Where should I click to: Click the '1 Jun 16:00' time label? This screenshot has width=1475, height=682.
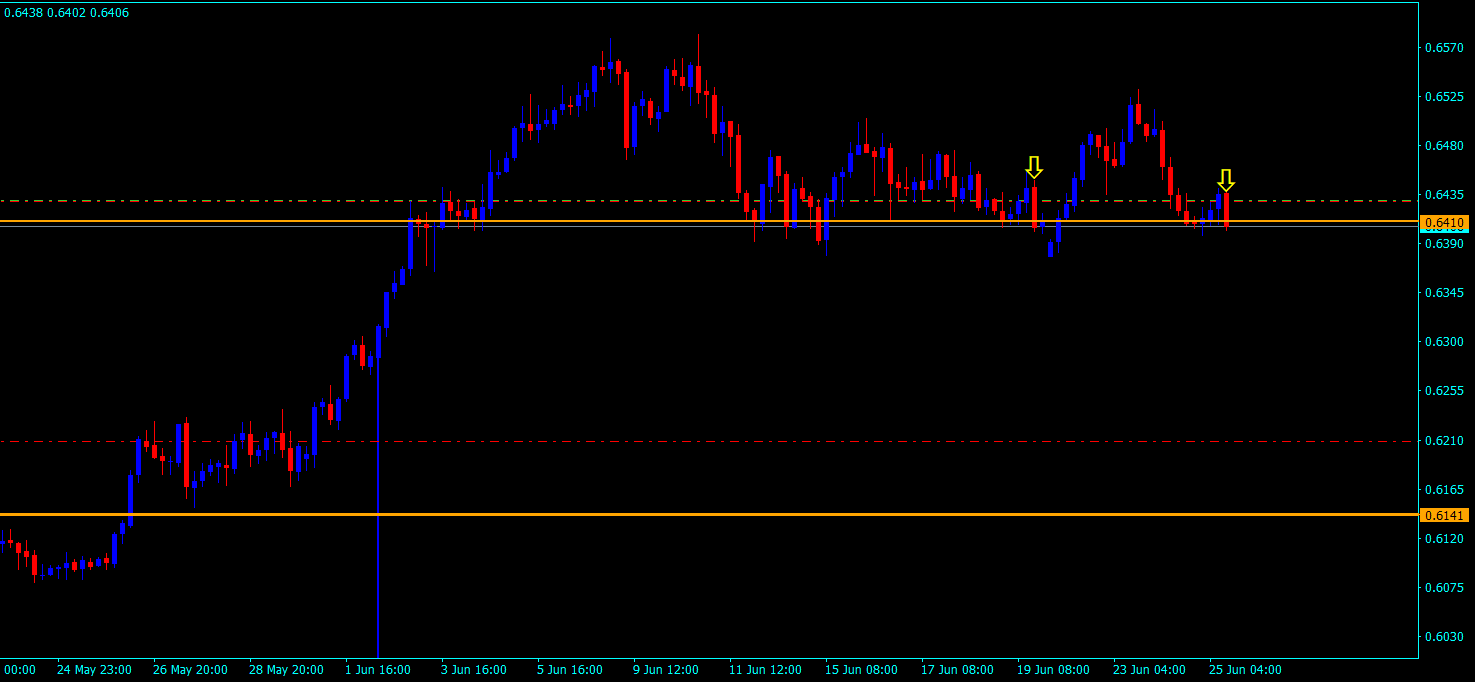click(x=378, y=669)
